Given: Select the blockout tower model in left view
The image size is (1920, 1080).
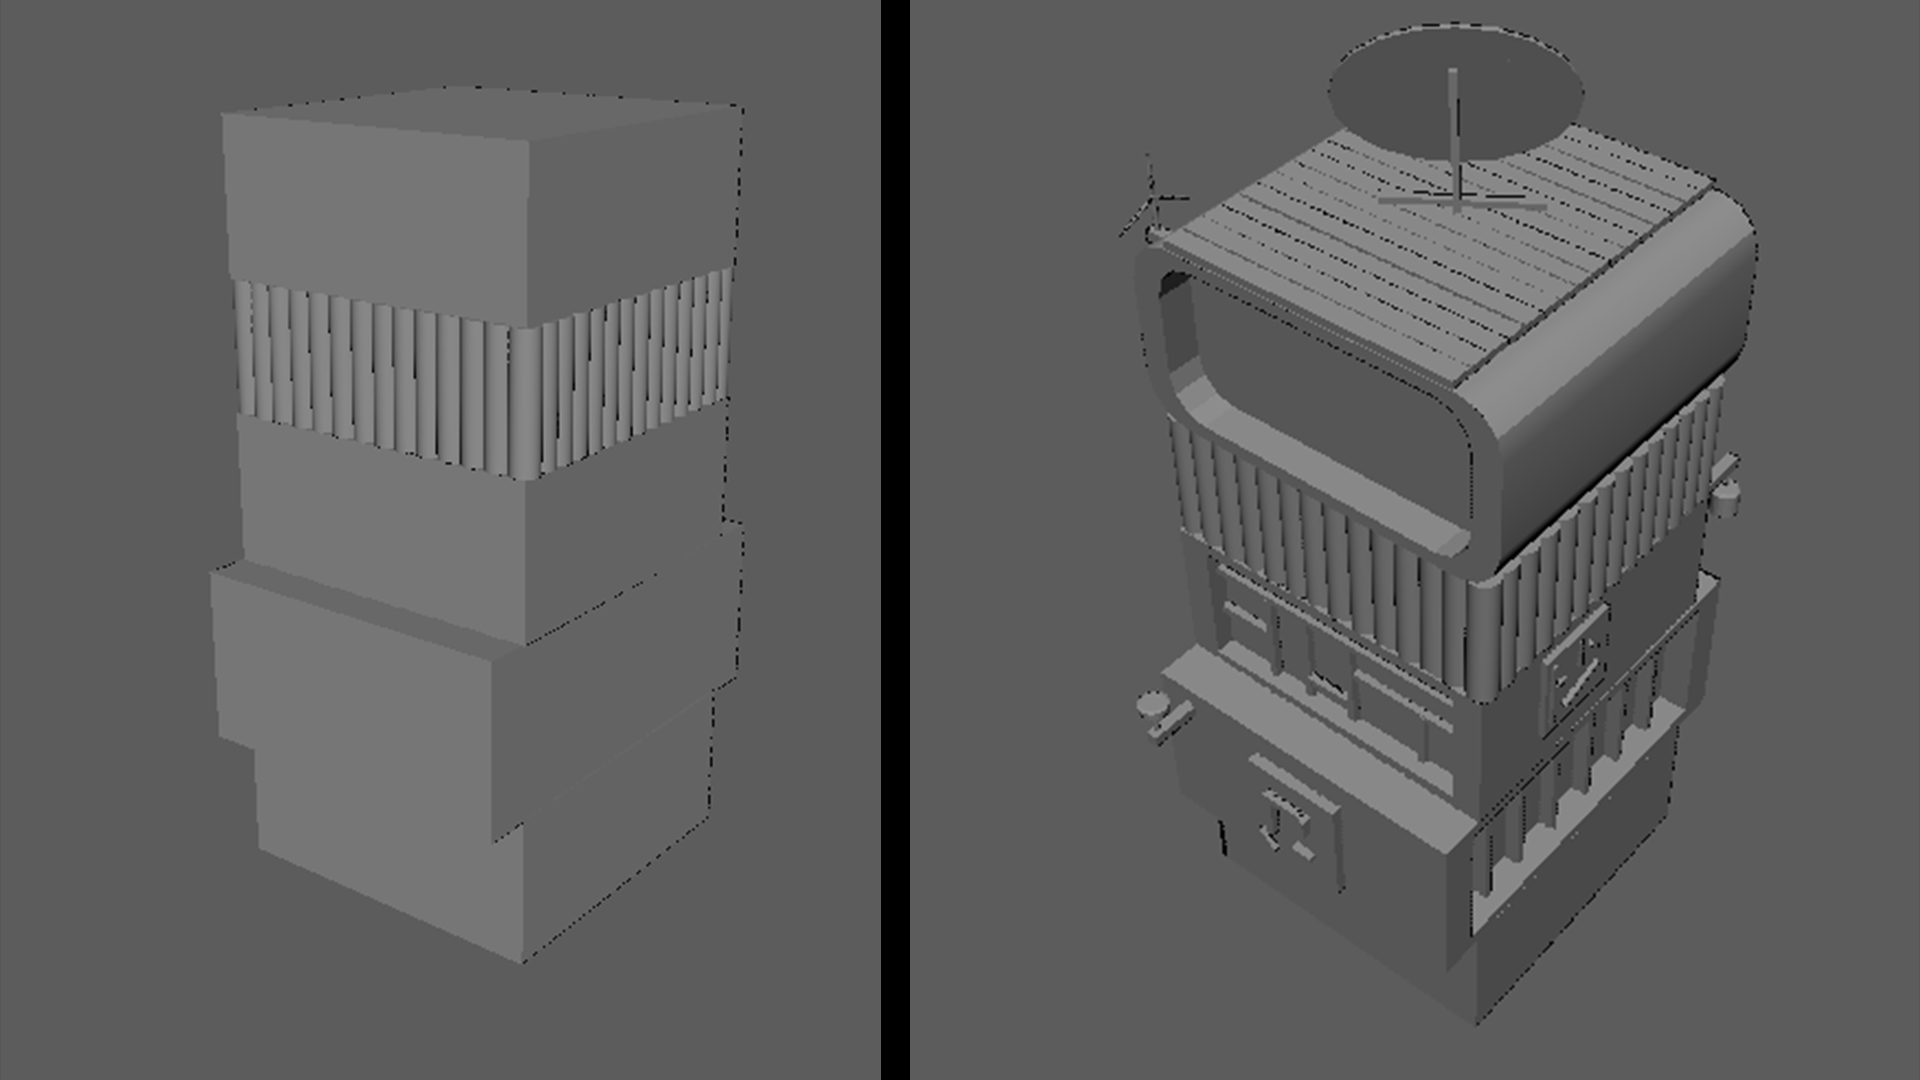Looking at the screenshot, I should tap(478, 525).
